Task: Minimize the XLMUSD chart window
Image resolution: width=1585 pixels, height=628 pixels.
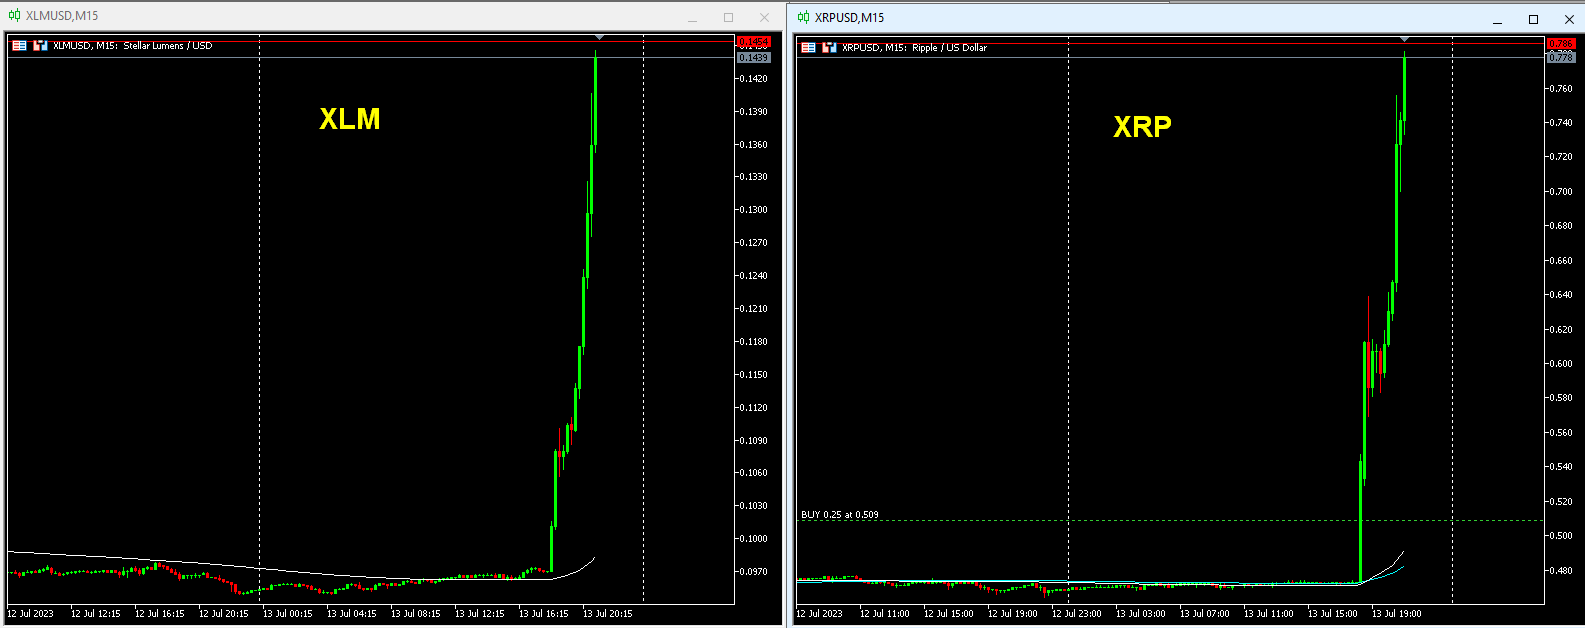Action: pos(692,18)
